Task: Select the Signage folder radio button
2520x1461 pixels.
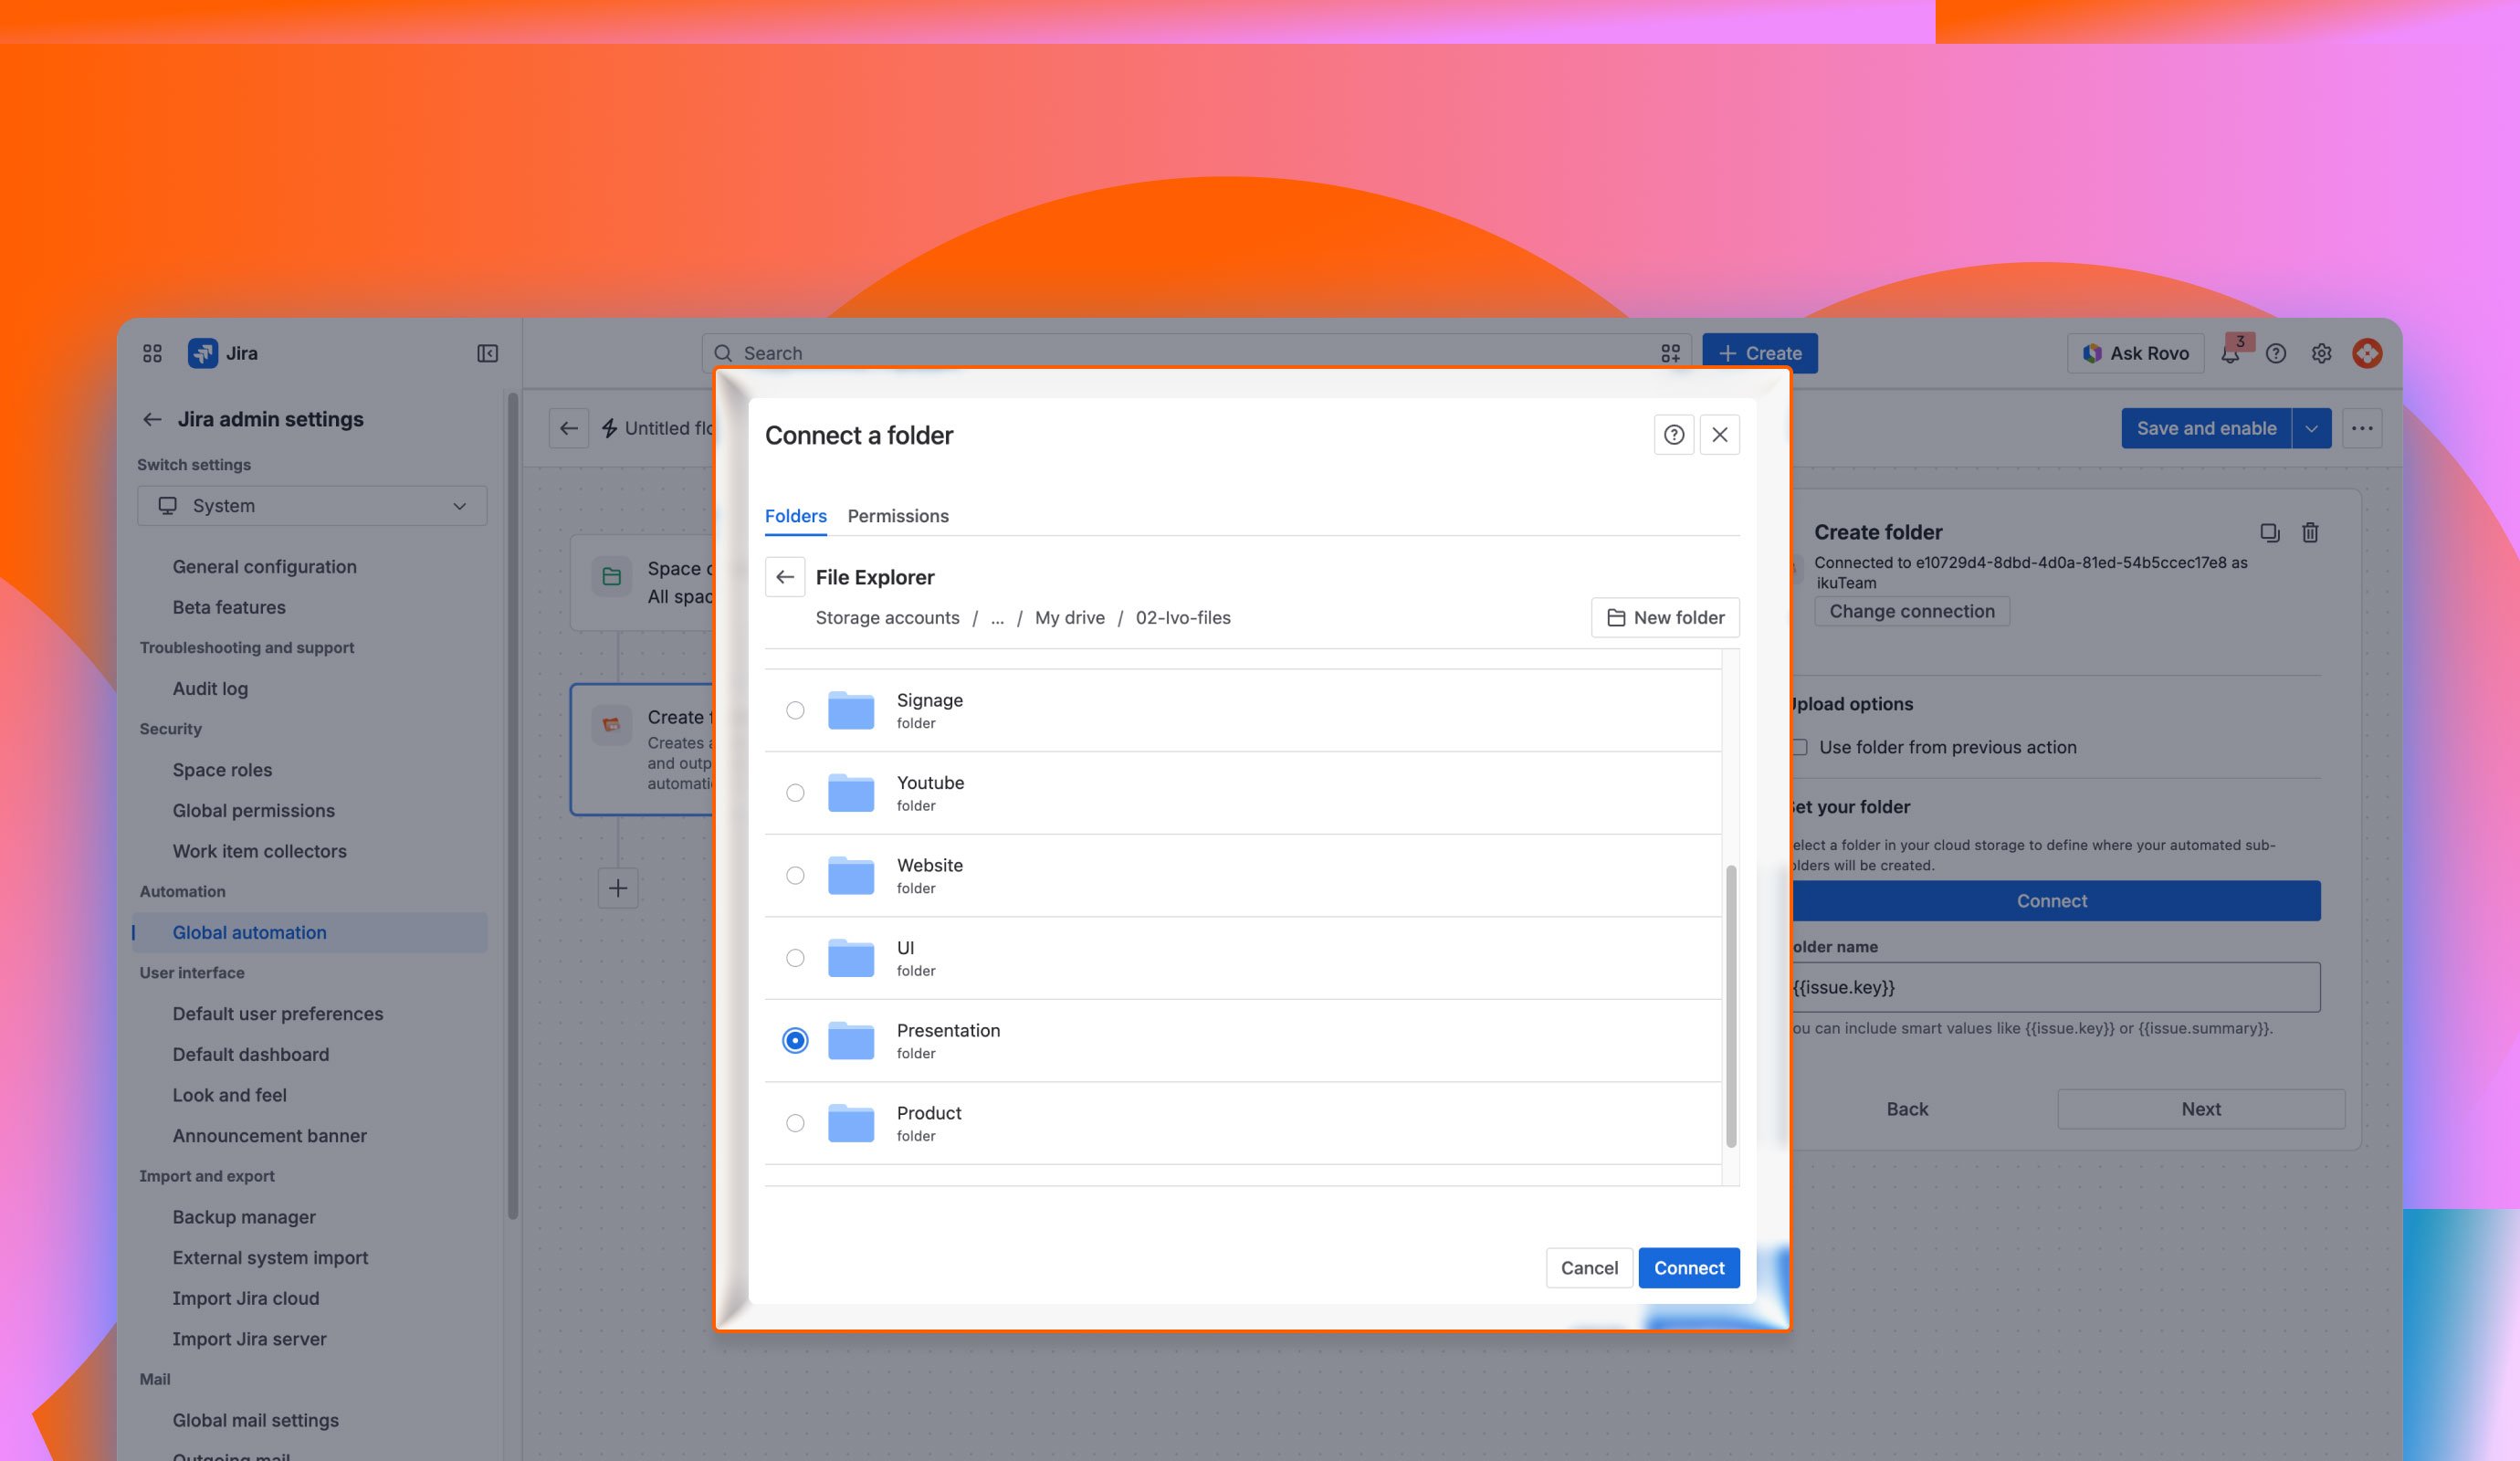Action: (795, 710)
